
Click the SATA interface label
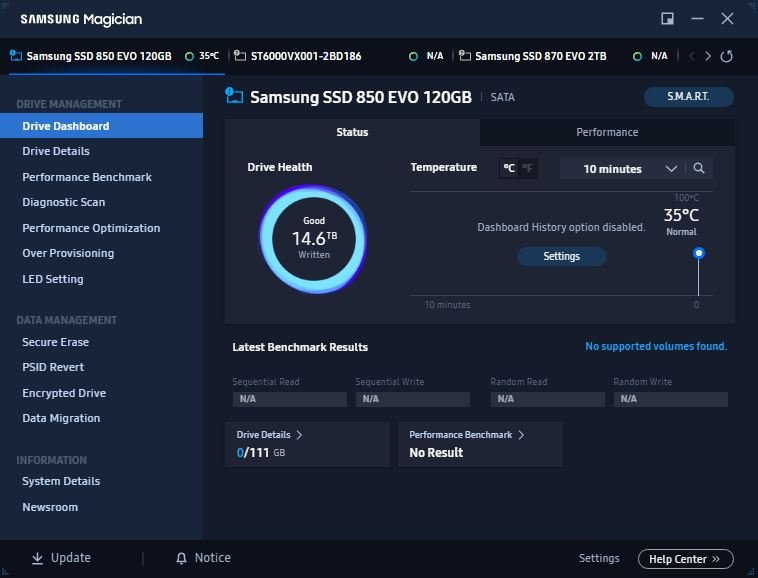tap(502, 97)
